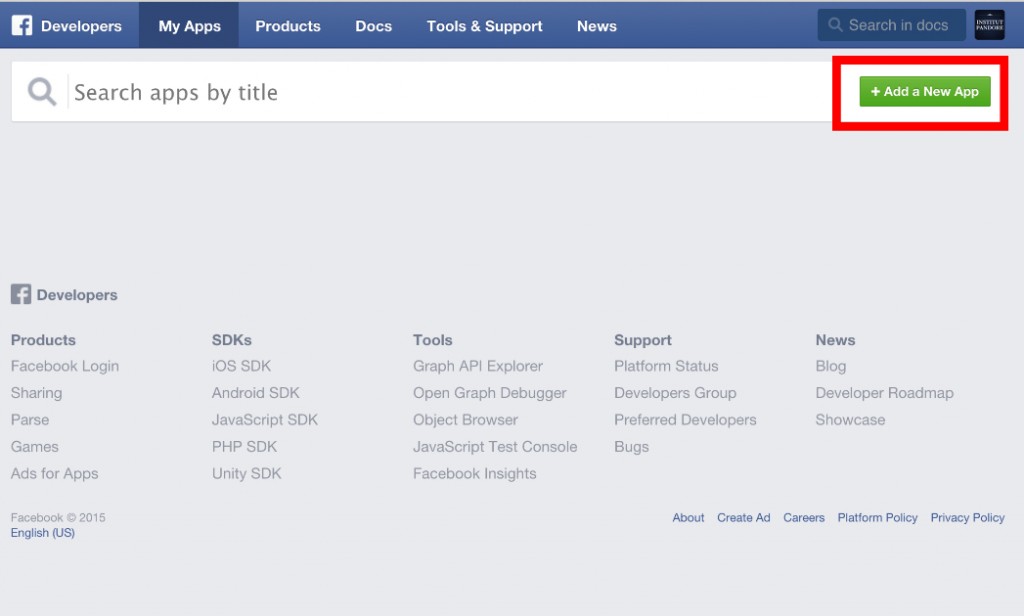This screenshot has width=1024, height=616.
Task: Click the SDKs footer heading
Action: [232, 340]
